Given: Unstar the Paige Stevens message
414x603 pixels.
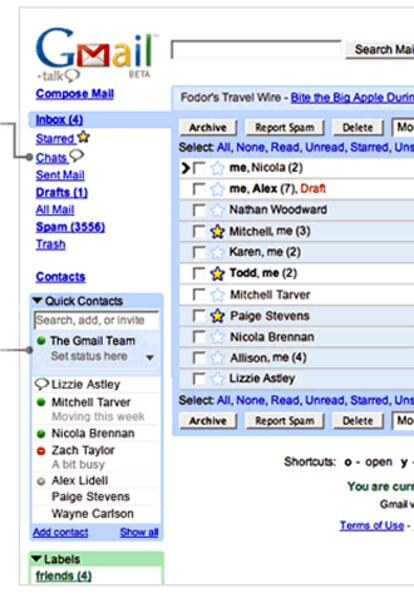Looking at the screenshot, I should coord(217,316).
